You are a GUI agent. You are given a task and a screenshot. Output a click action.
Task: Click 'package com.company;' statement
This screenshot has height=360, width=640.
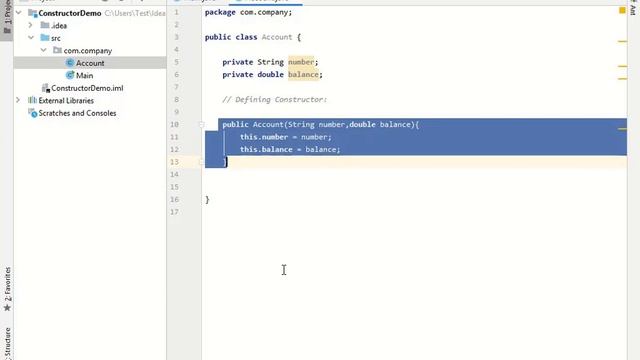248,12
